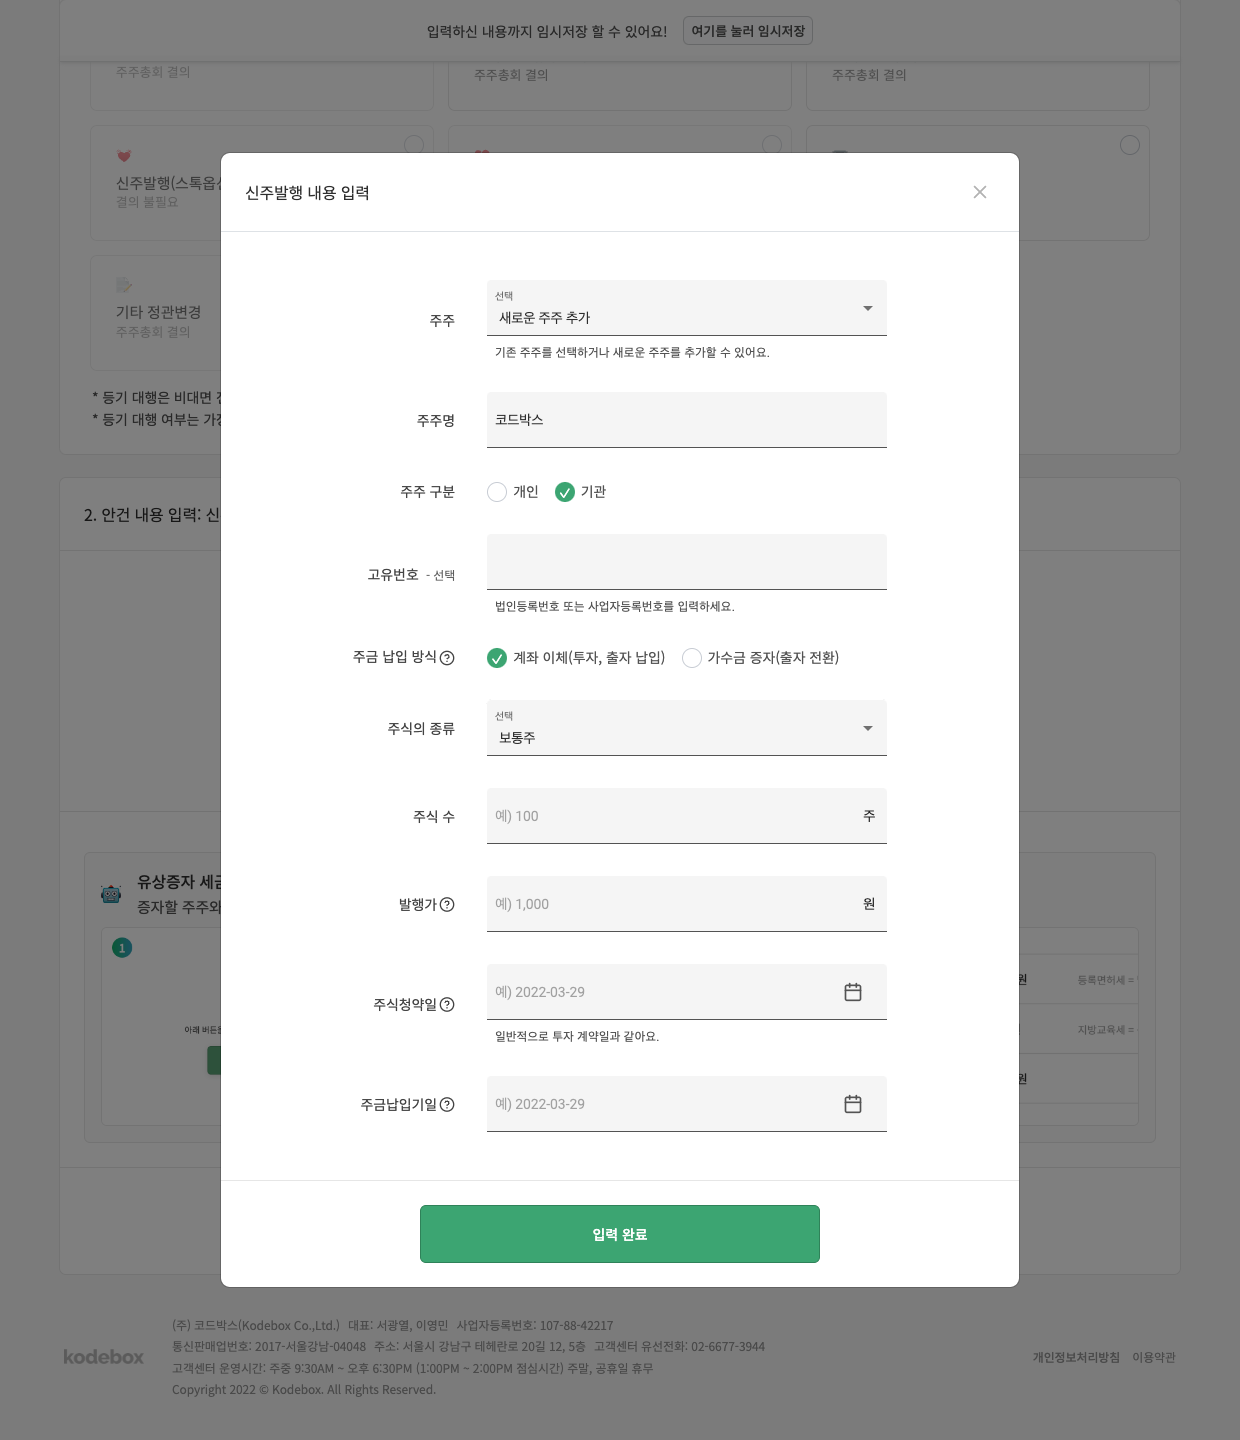Click the help icon beside 발행가
The height and width of the screenshot is (1440, 1240).
tap(447, 905)
